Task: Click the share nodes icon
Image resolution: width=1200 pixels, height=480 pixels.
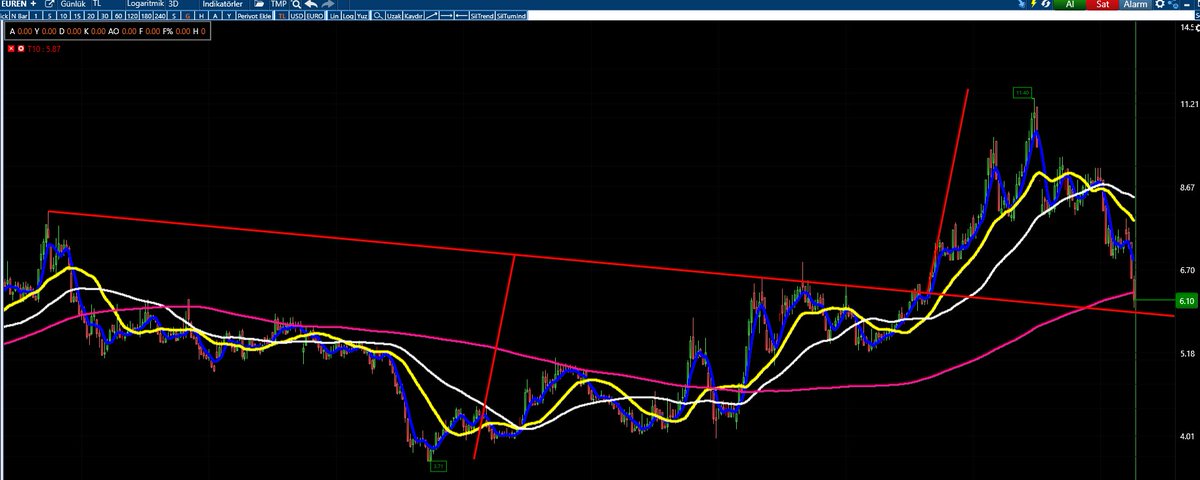Action: coord(1173,4)
